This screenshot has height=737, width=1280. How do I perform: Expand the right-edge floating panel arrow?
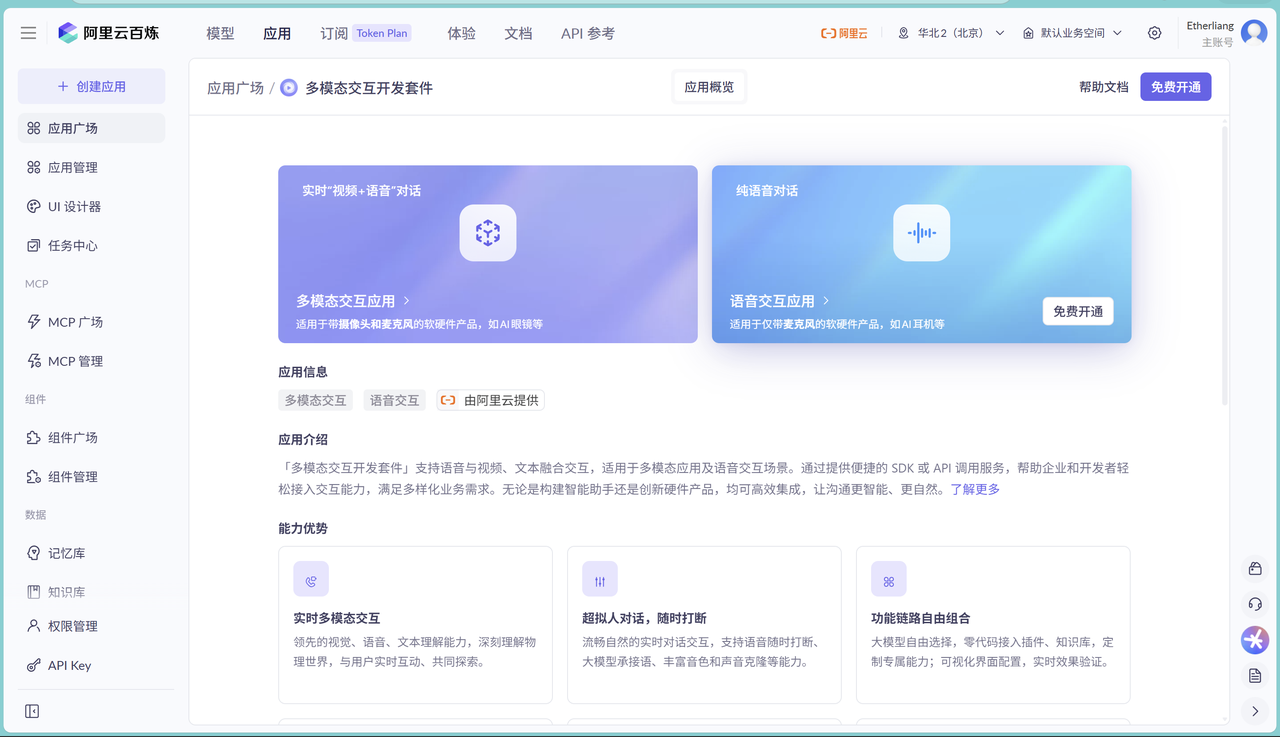click(x=1255, y=712)
